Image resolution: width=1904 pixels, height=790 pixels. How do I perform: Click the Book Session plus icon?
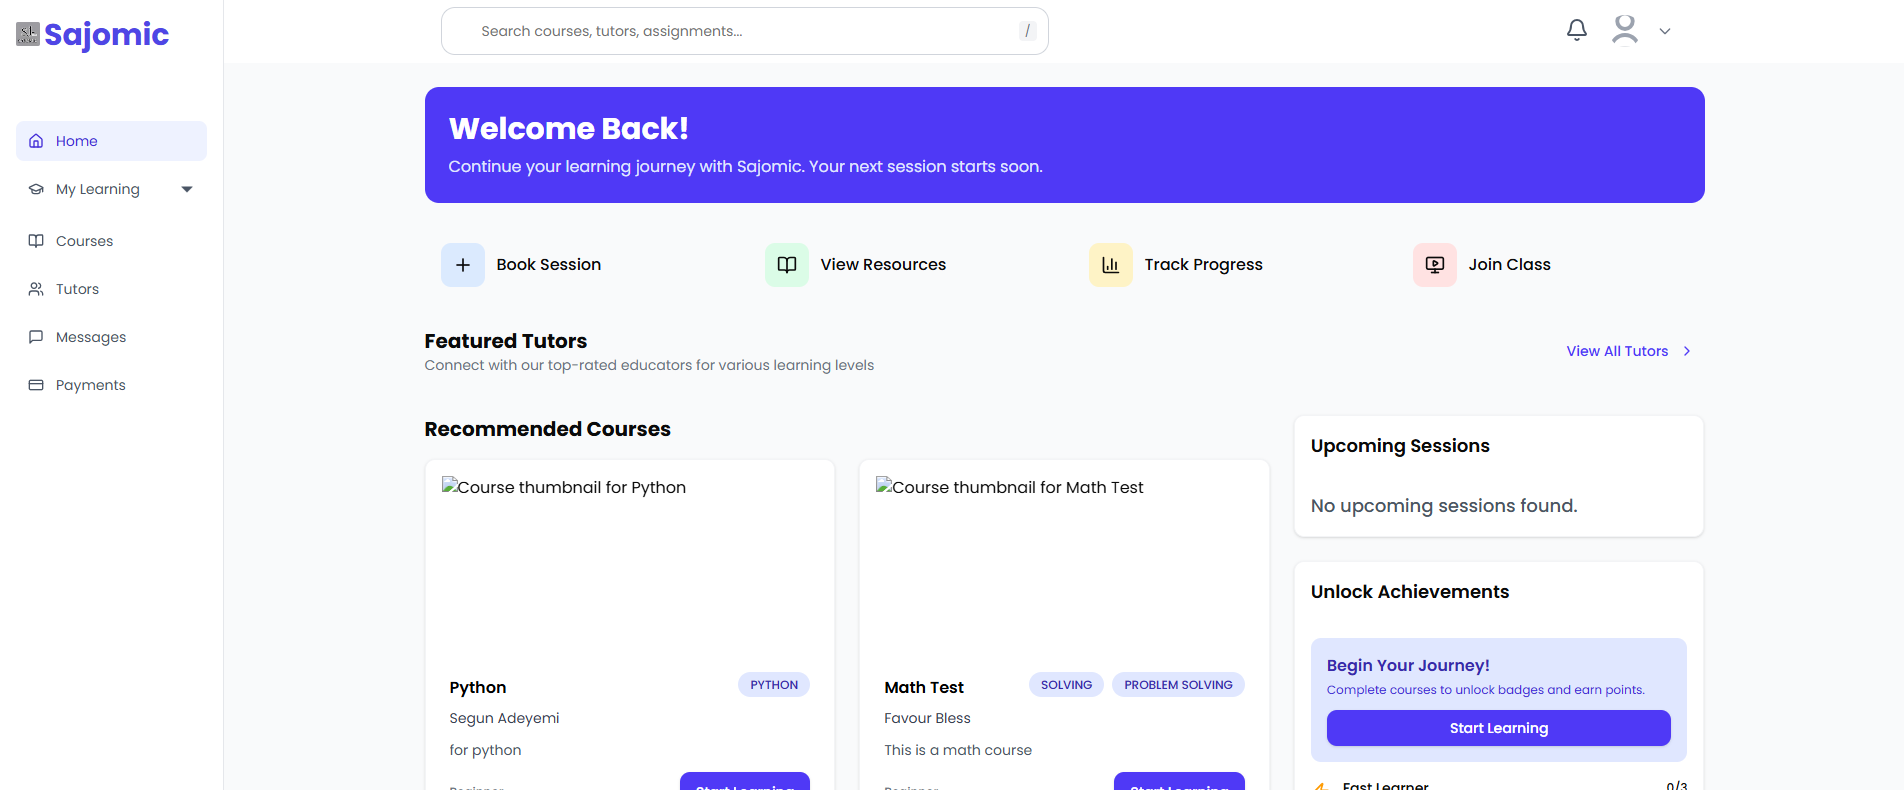pyautogui.click(x=463, y=265)
